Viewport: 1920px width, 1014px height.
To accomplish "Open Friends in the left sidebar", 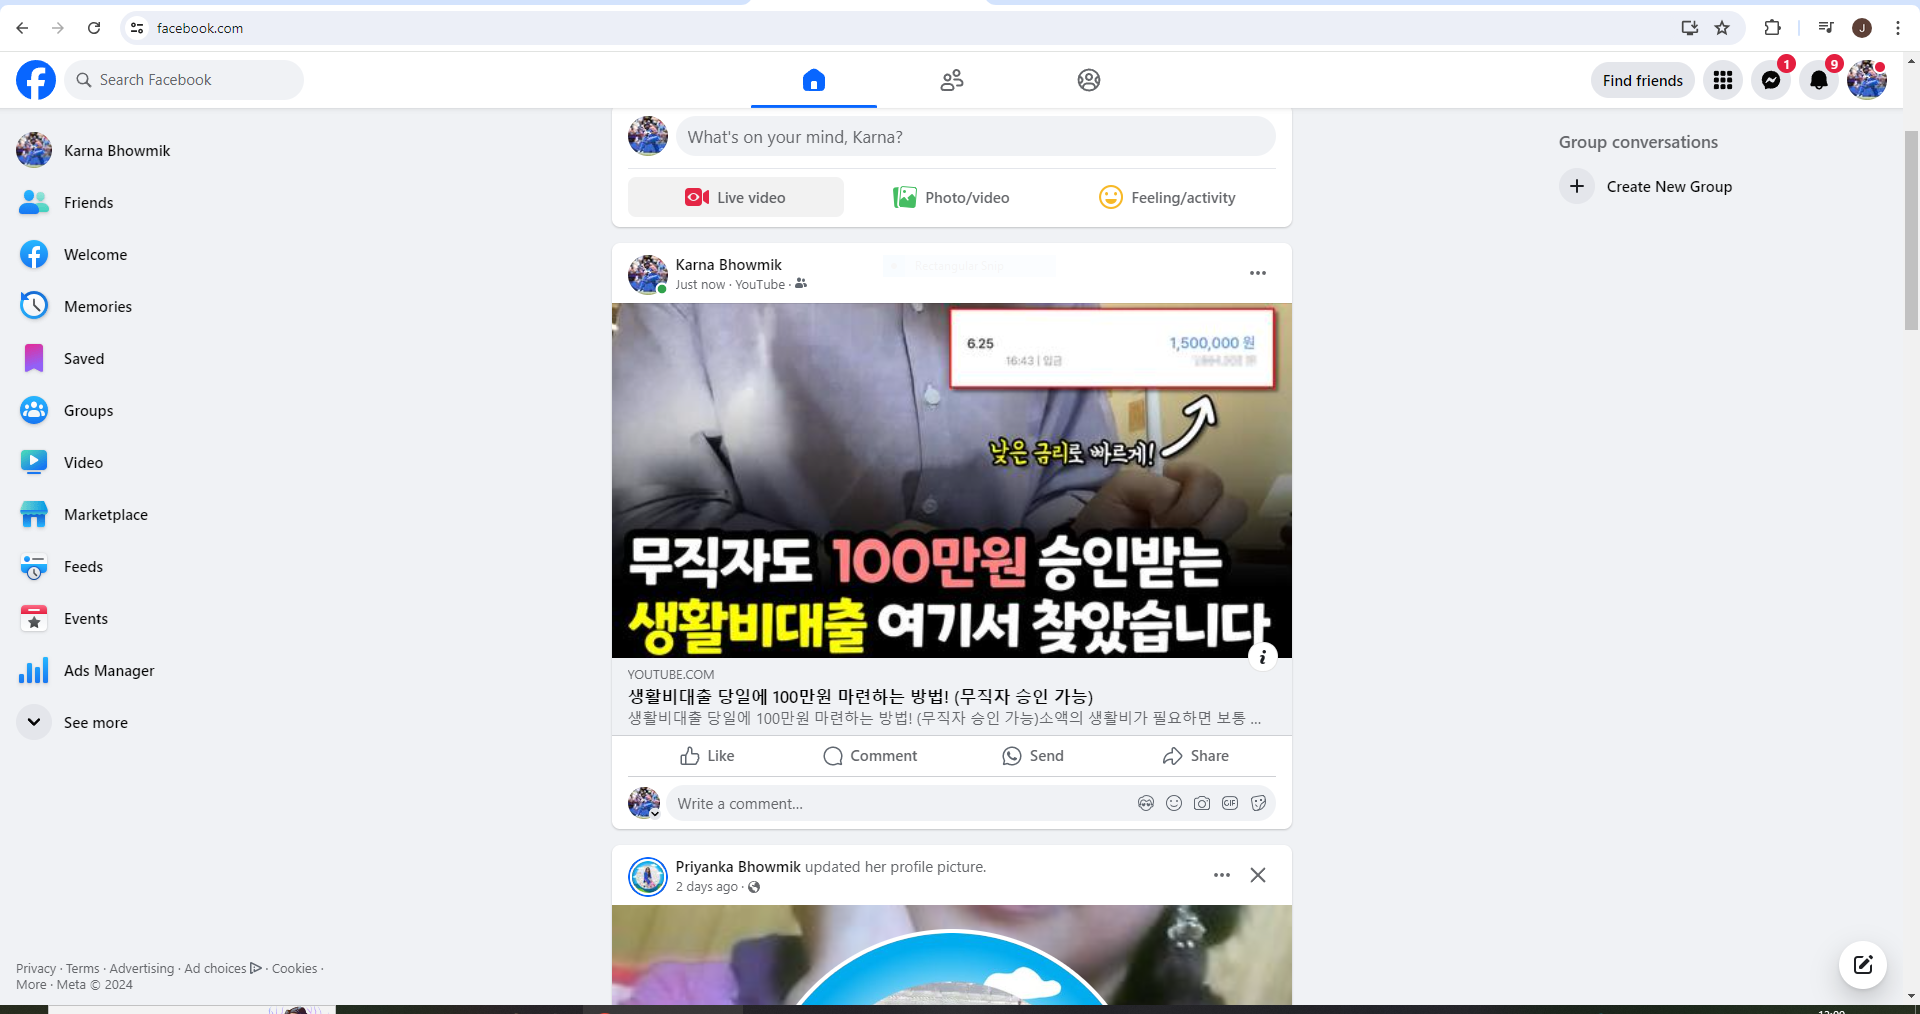I will (x=88, y=202).
